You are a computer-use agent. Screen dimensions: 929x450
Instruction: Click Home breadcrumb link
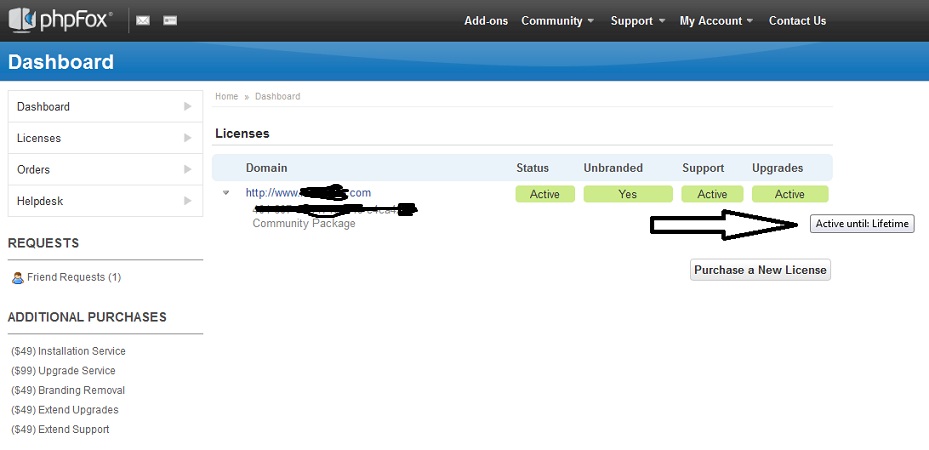226,97
